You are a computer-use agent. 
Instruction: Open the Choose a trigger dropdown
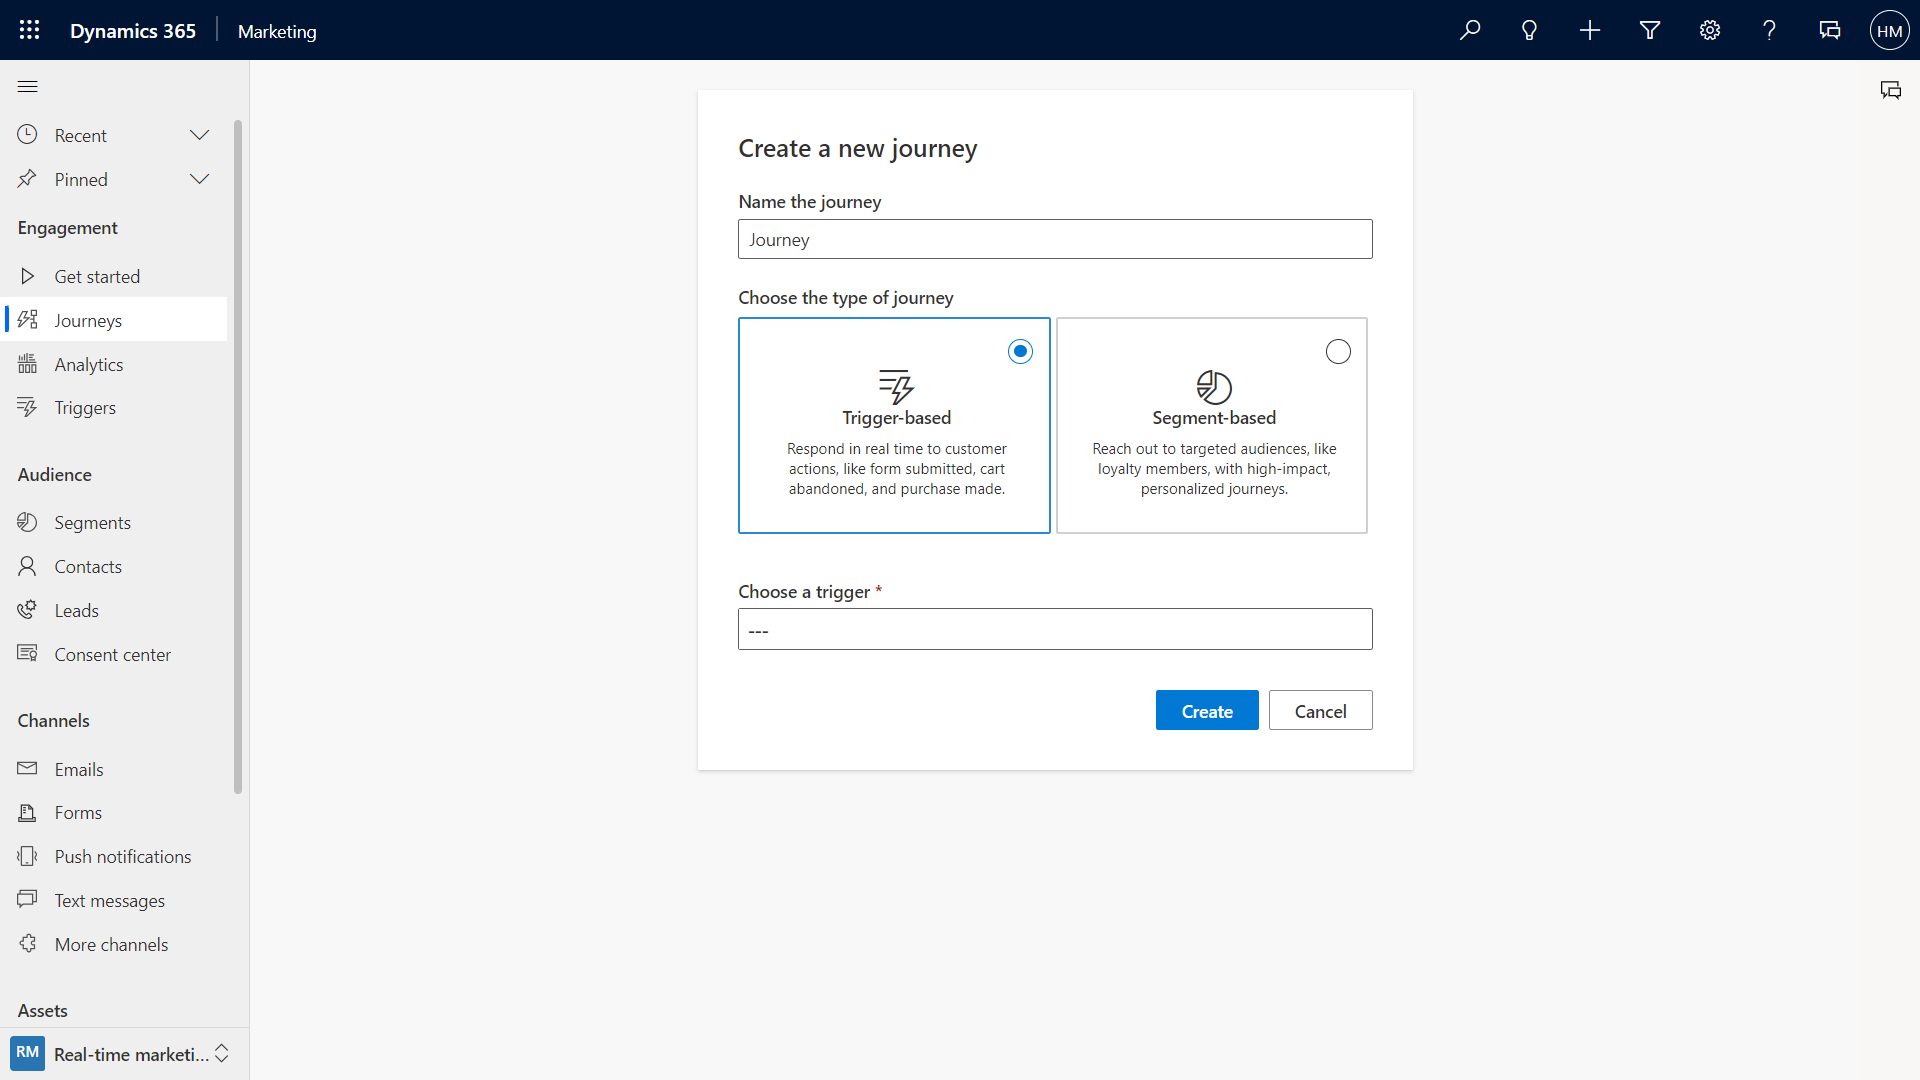tap(1055, 629)
